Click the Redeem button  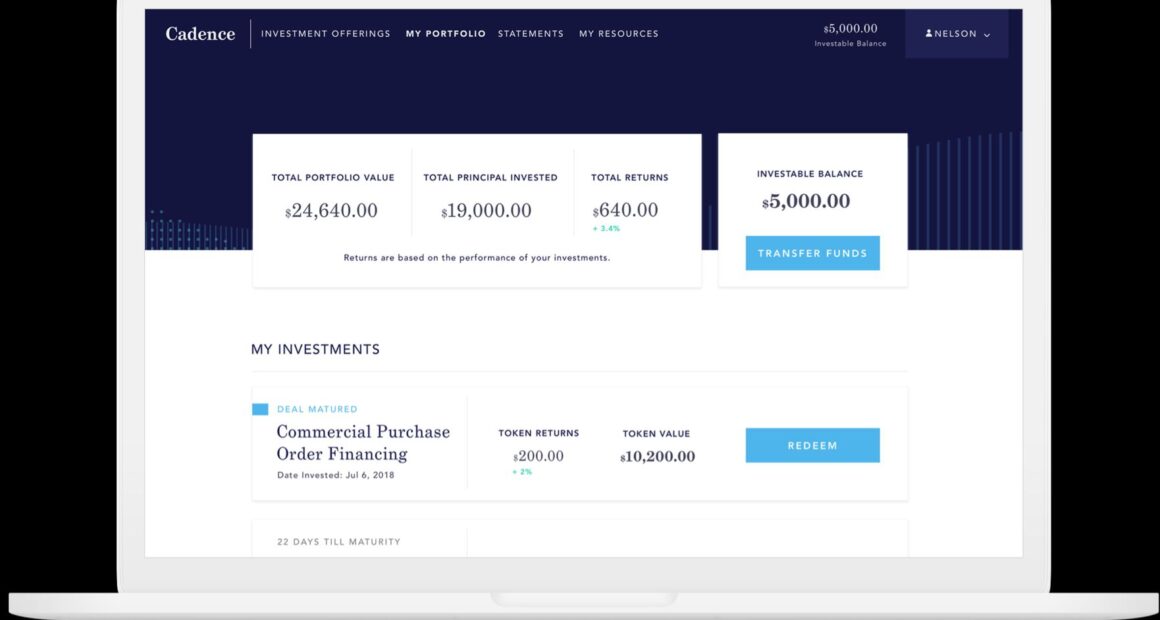tap(812, 445)
